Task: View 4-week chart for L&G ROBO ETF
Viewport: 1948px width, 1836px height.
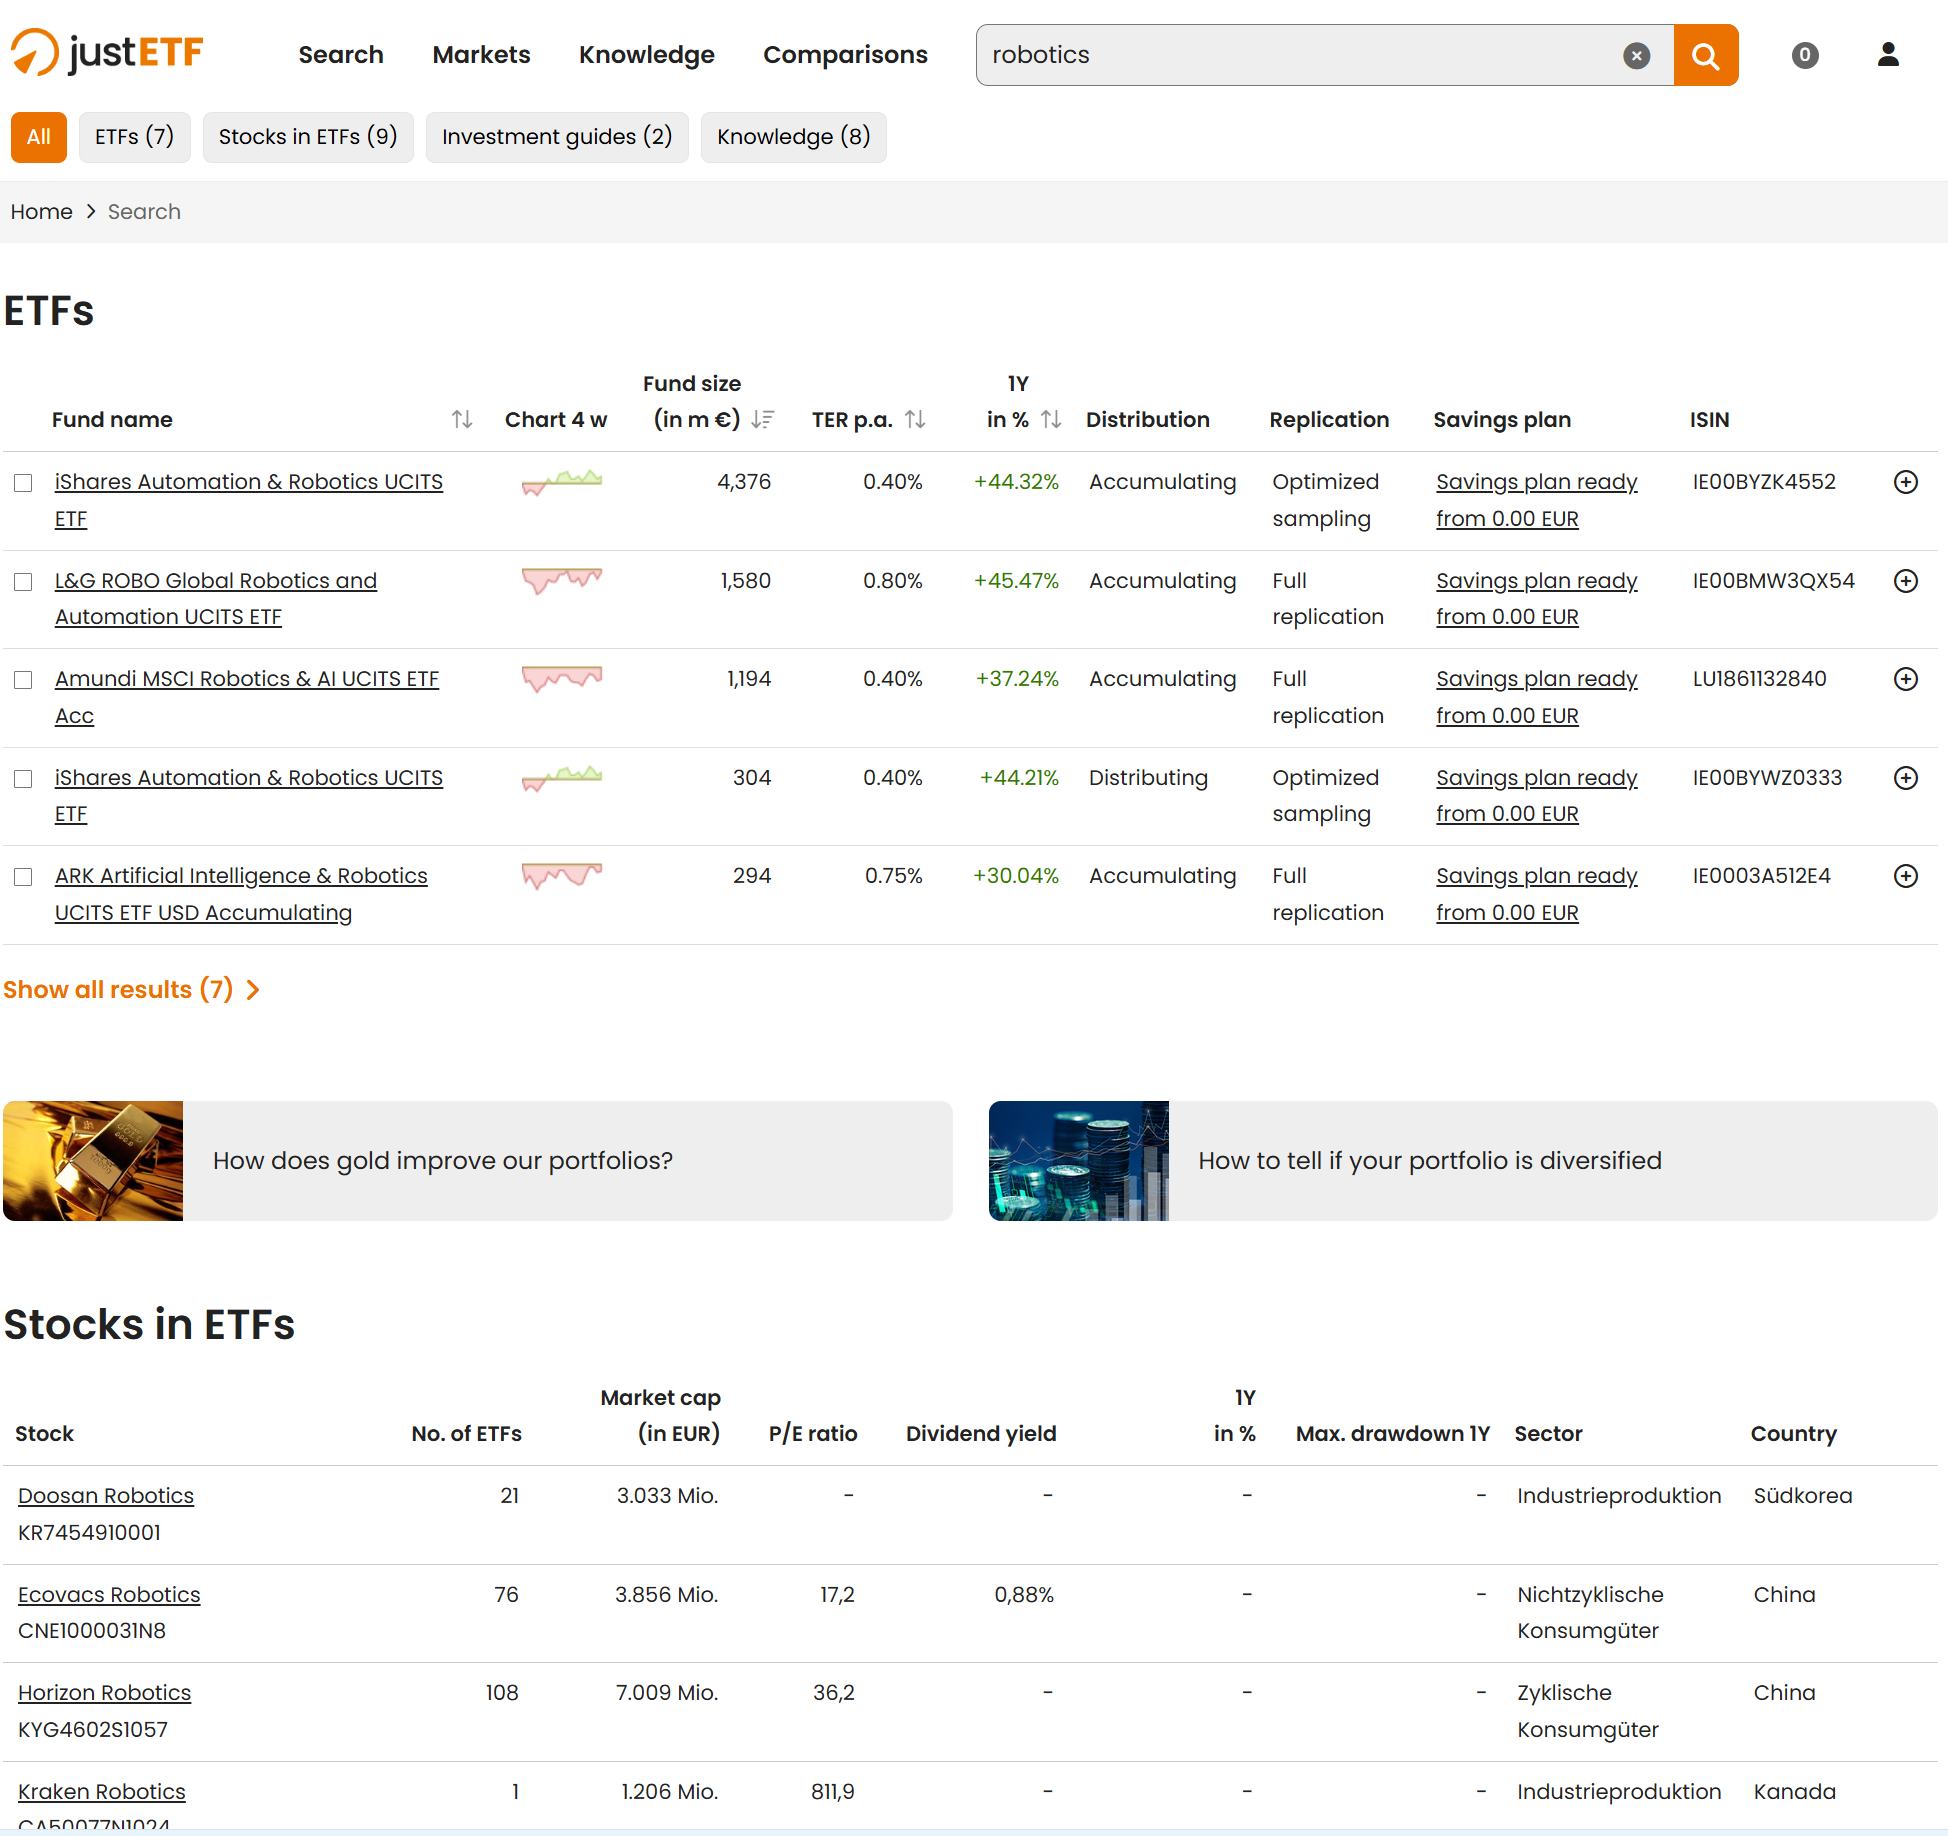Action: (562, 581)
